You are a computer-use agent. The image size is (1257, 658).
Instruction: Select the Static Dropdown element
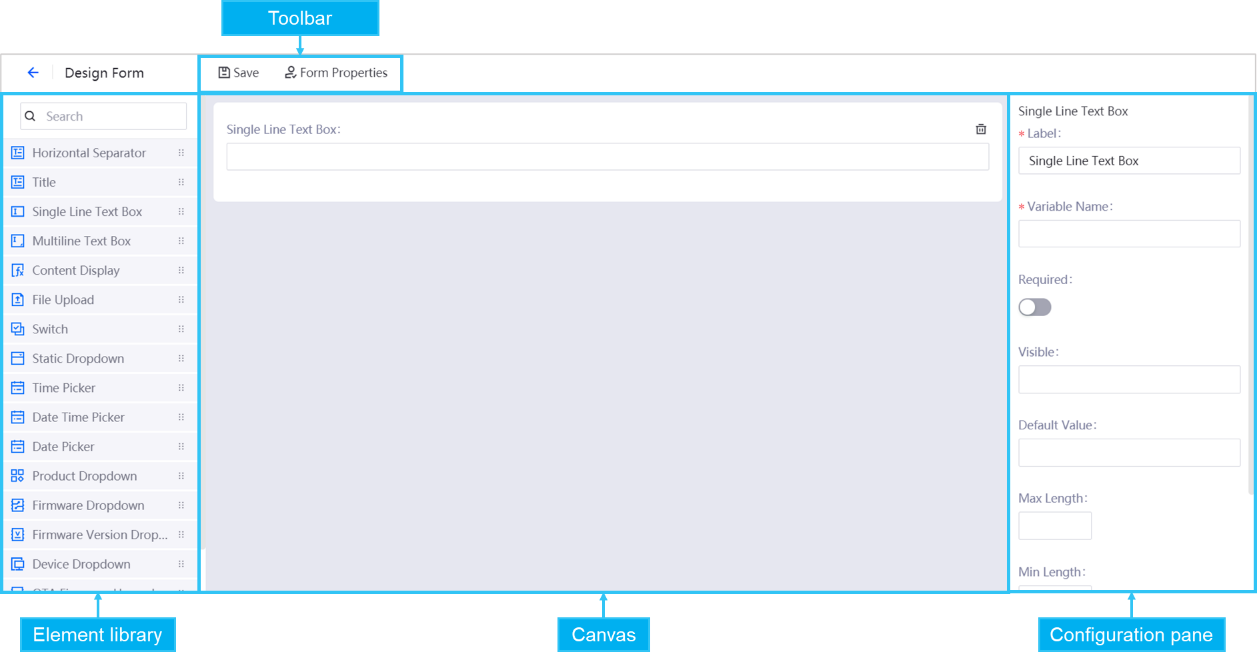[x=78, y=358]
